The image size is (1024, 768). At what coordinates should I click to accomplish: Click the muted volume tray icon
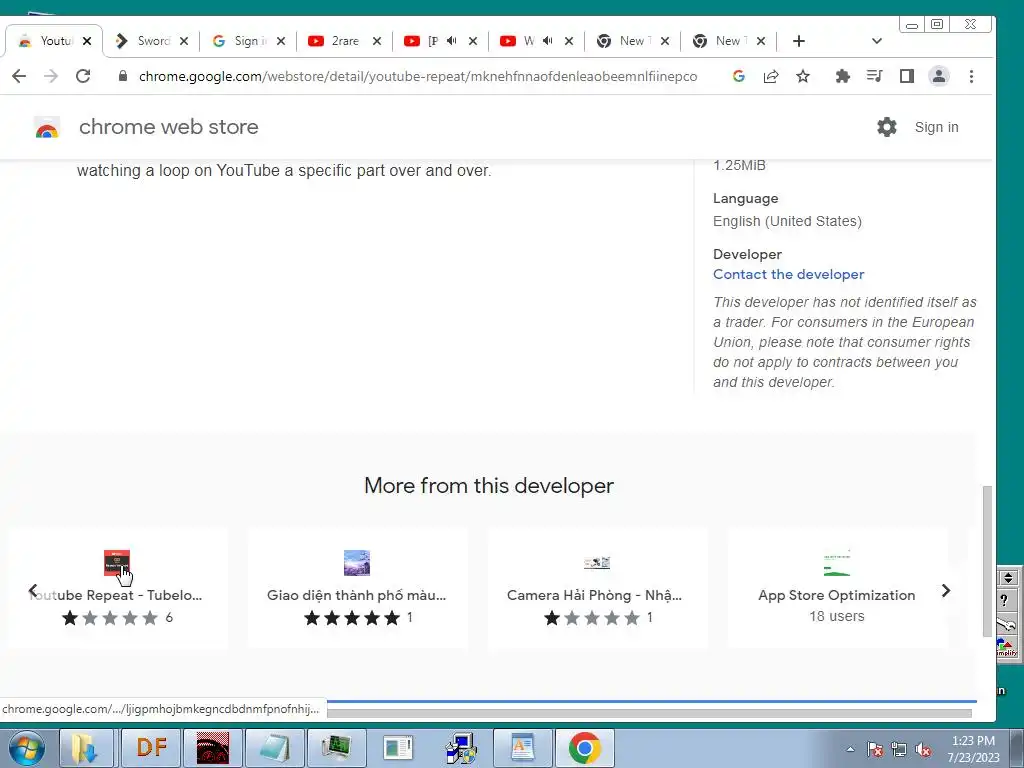923,749
